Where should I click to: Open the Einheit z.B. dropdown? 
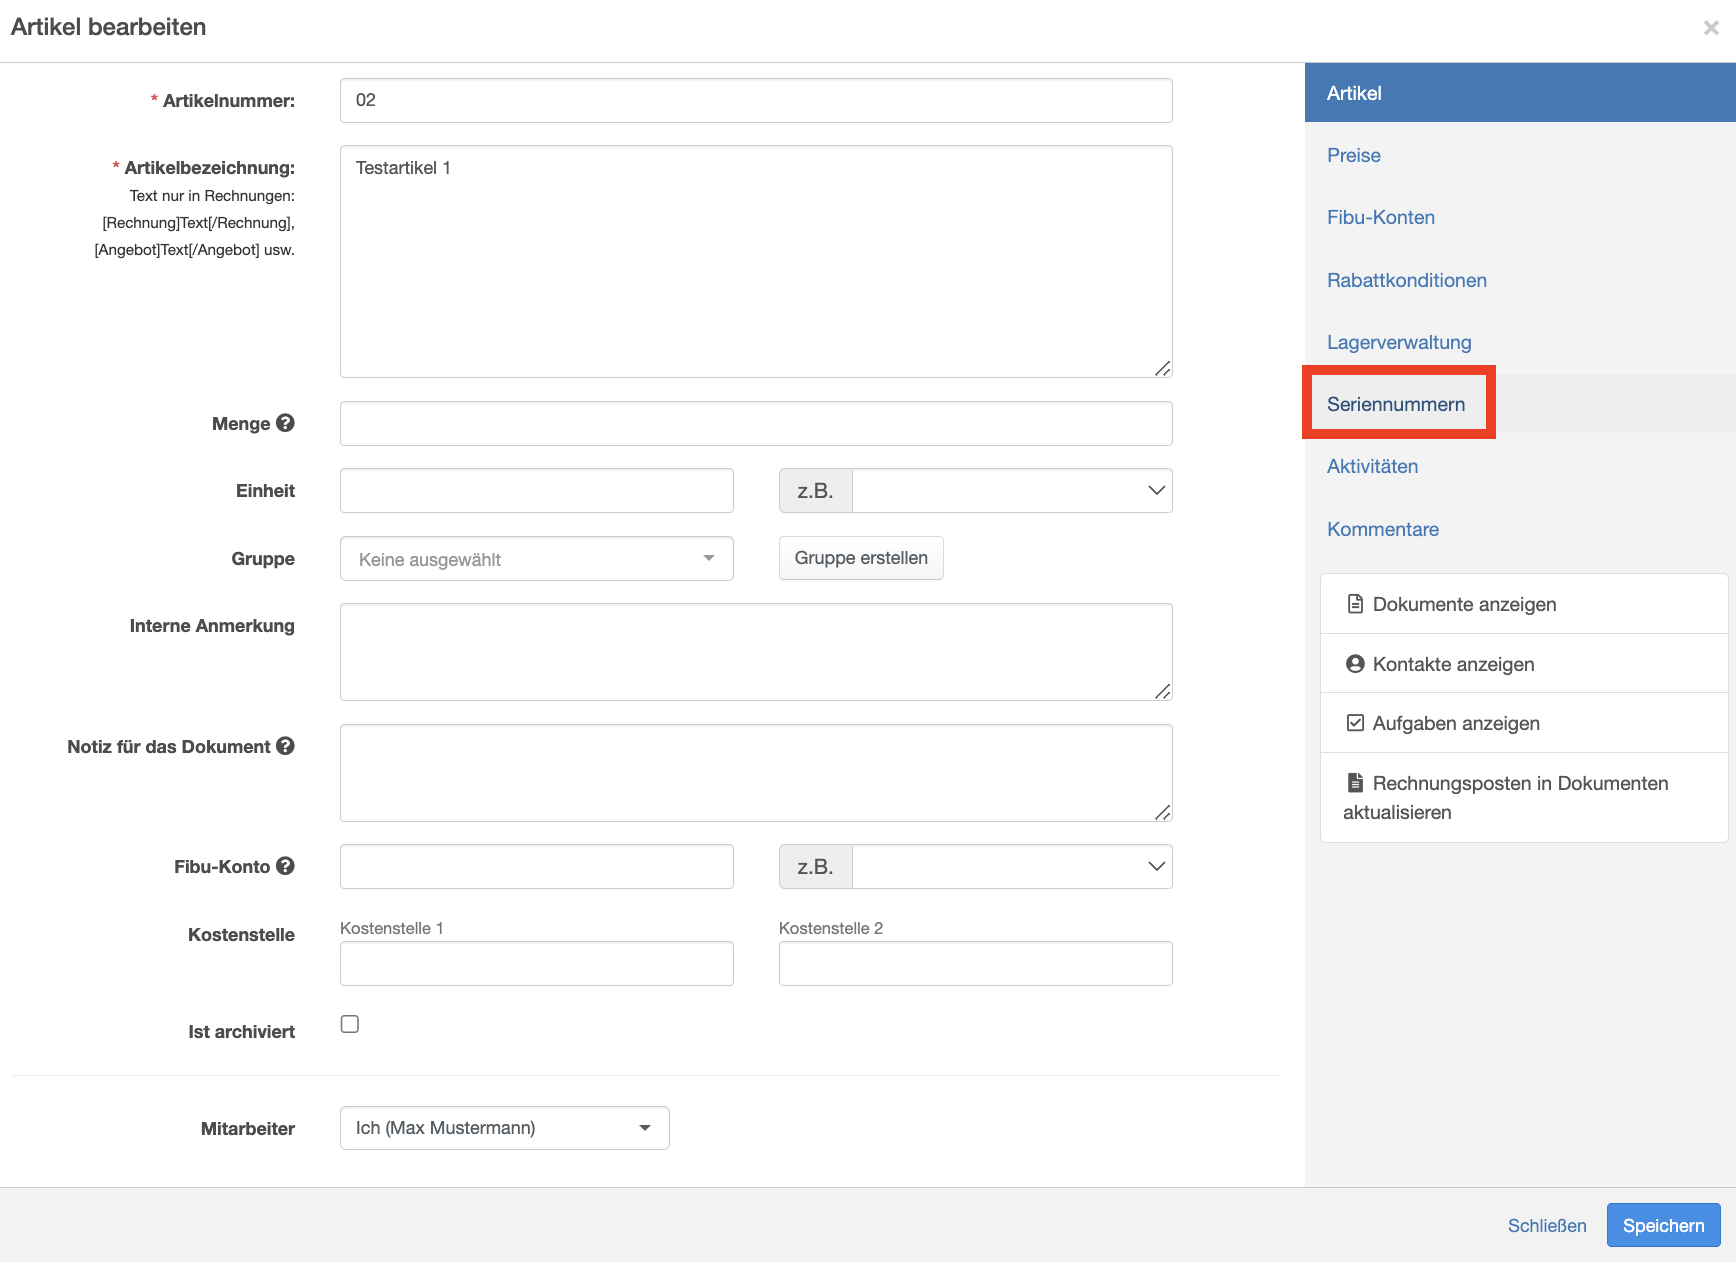point(1012,491)
